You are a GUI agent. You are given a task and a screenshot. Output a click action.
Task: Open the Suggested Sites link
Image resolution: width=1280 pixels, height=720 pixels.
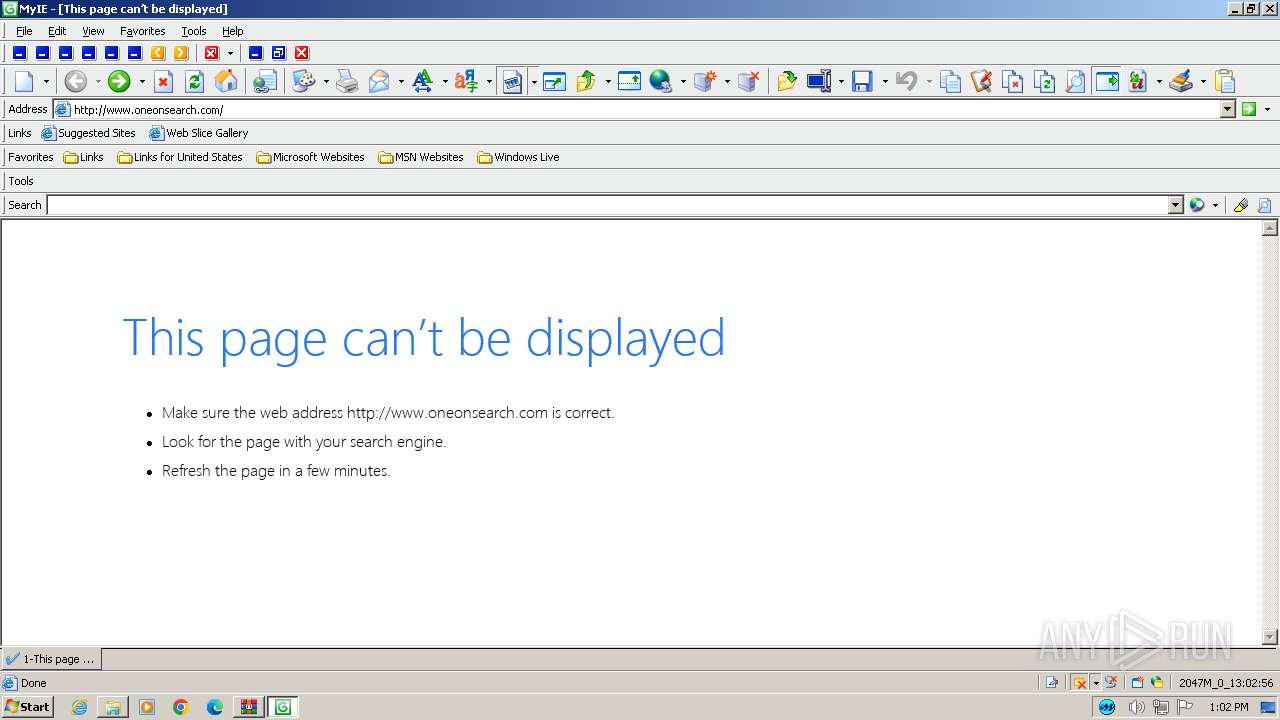coord(89,133)
